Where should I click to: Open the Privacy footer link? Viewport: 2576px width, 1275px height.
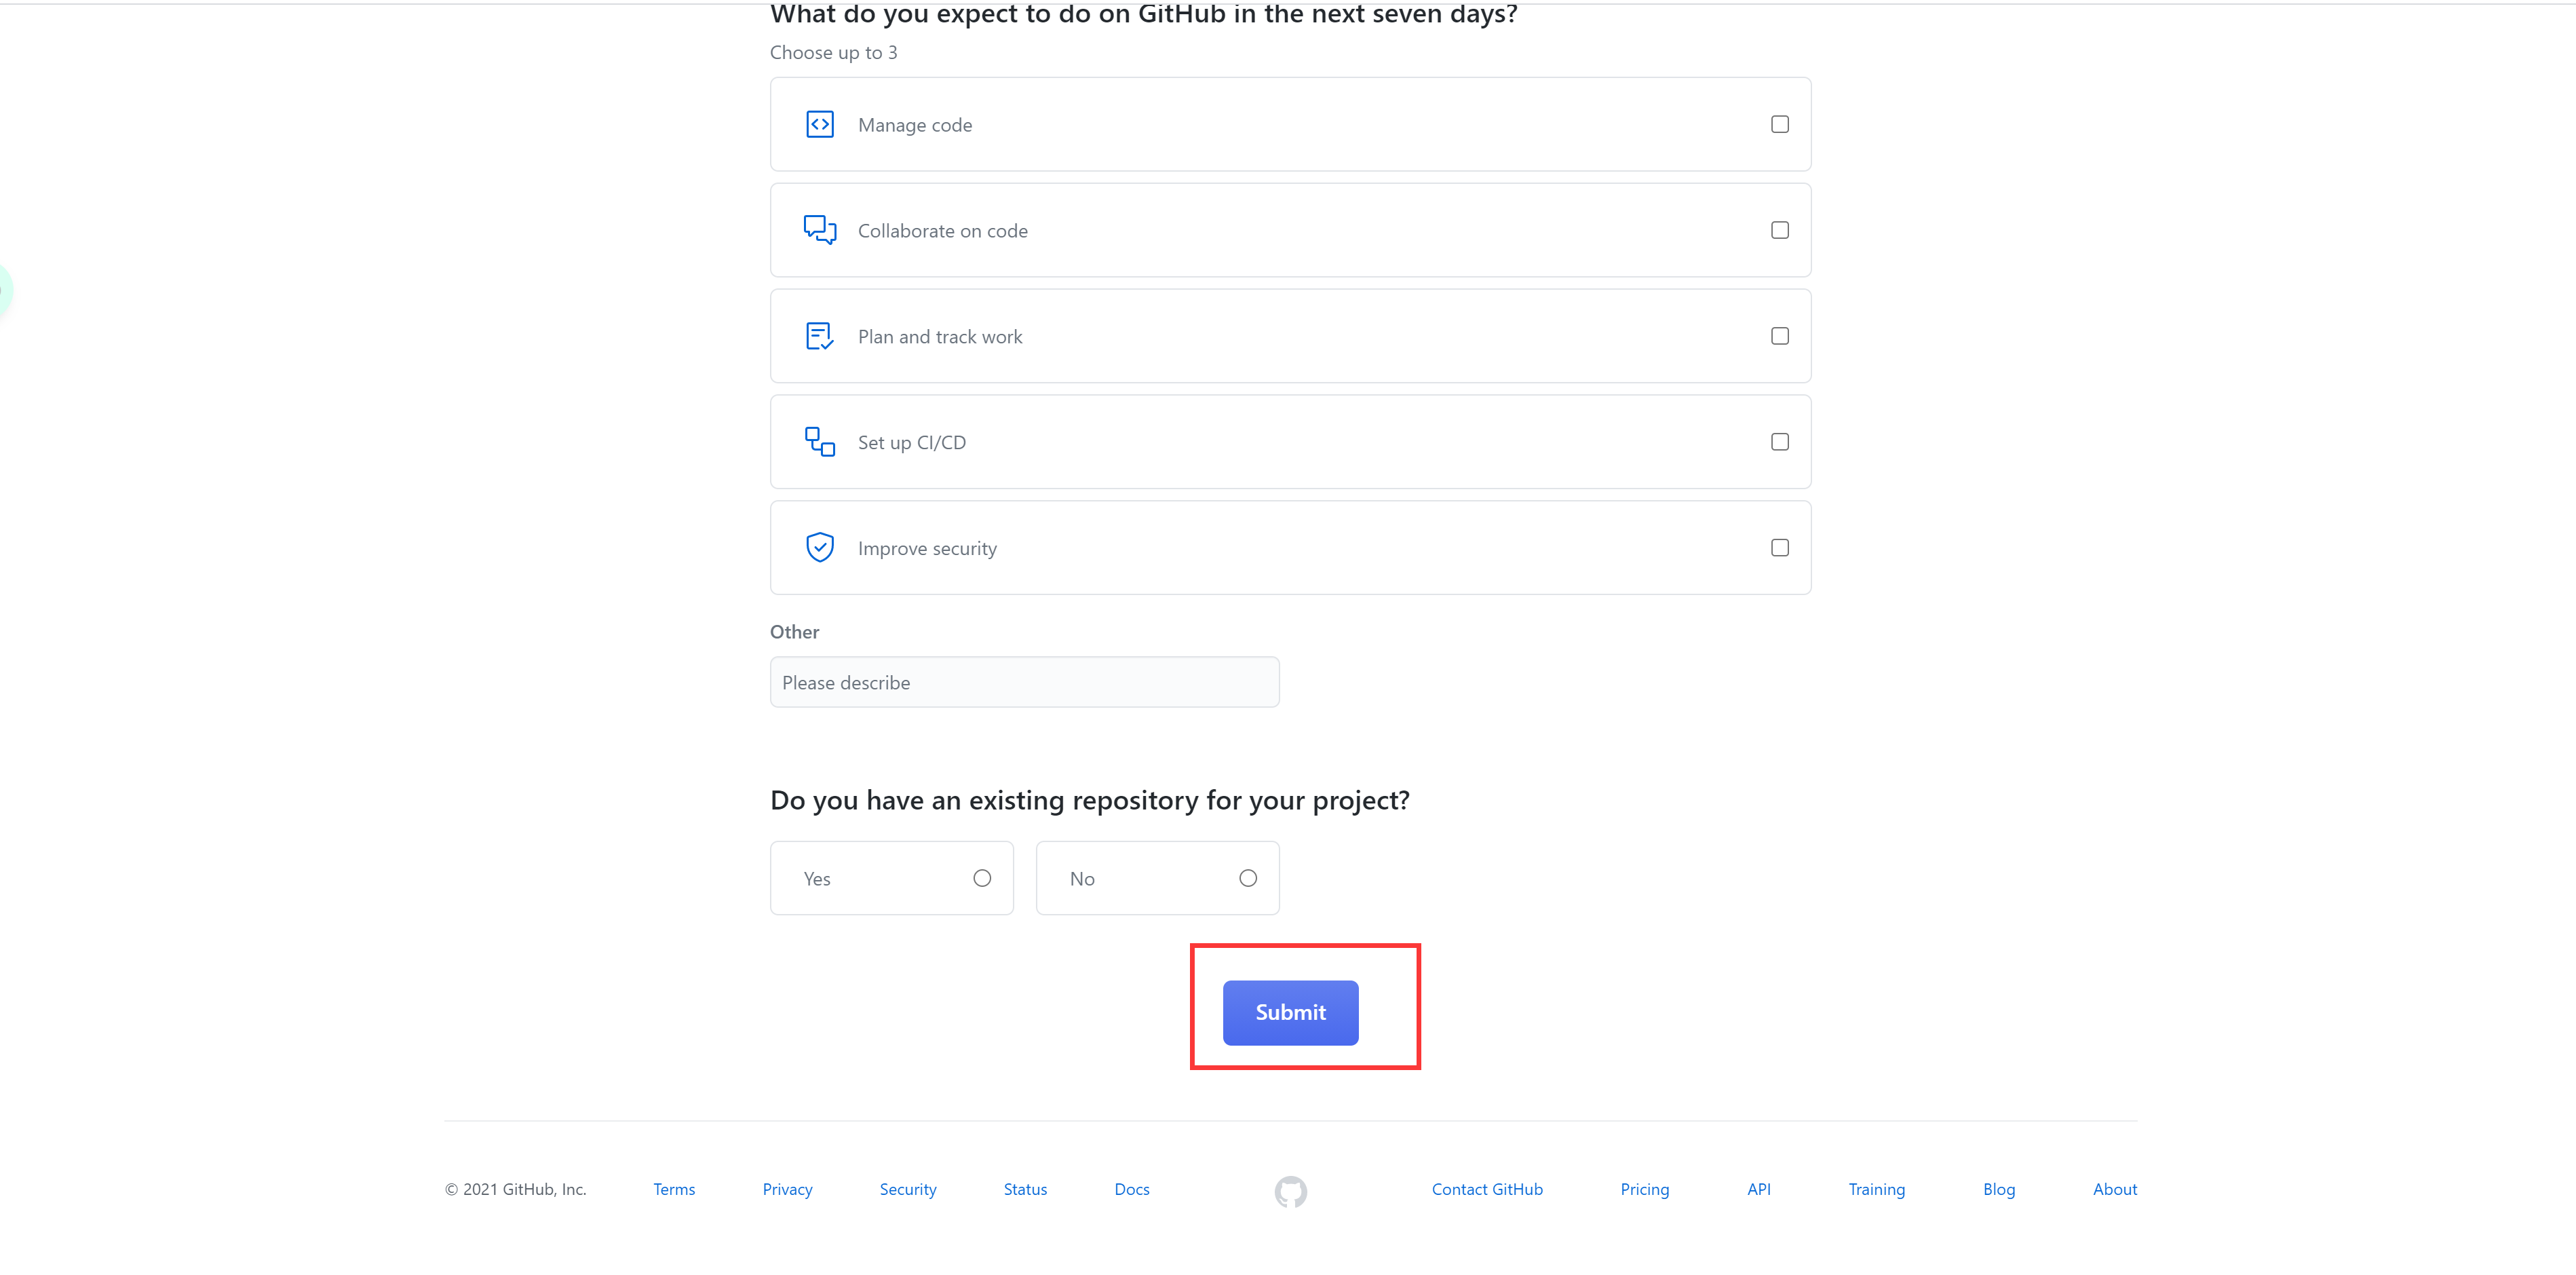[787, 1189]
